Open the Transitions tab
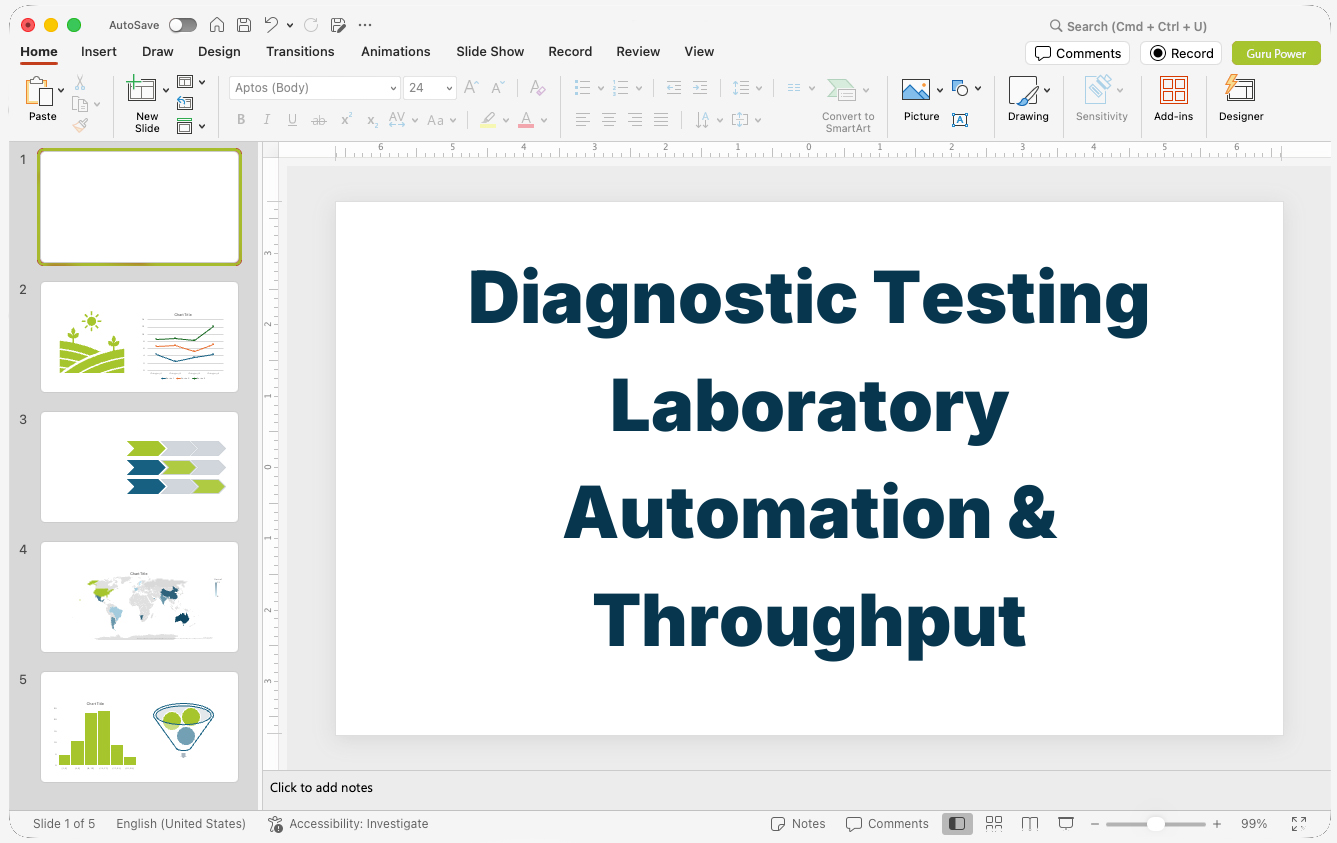The image size is (1337, 843). coord(300,51)
